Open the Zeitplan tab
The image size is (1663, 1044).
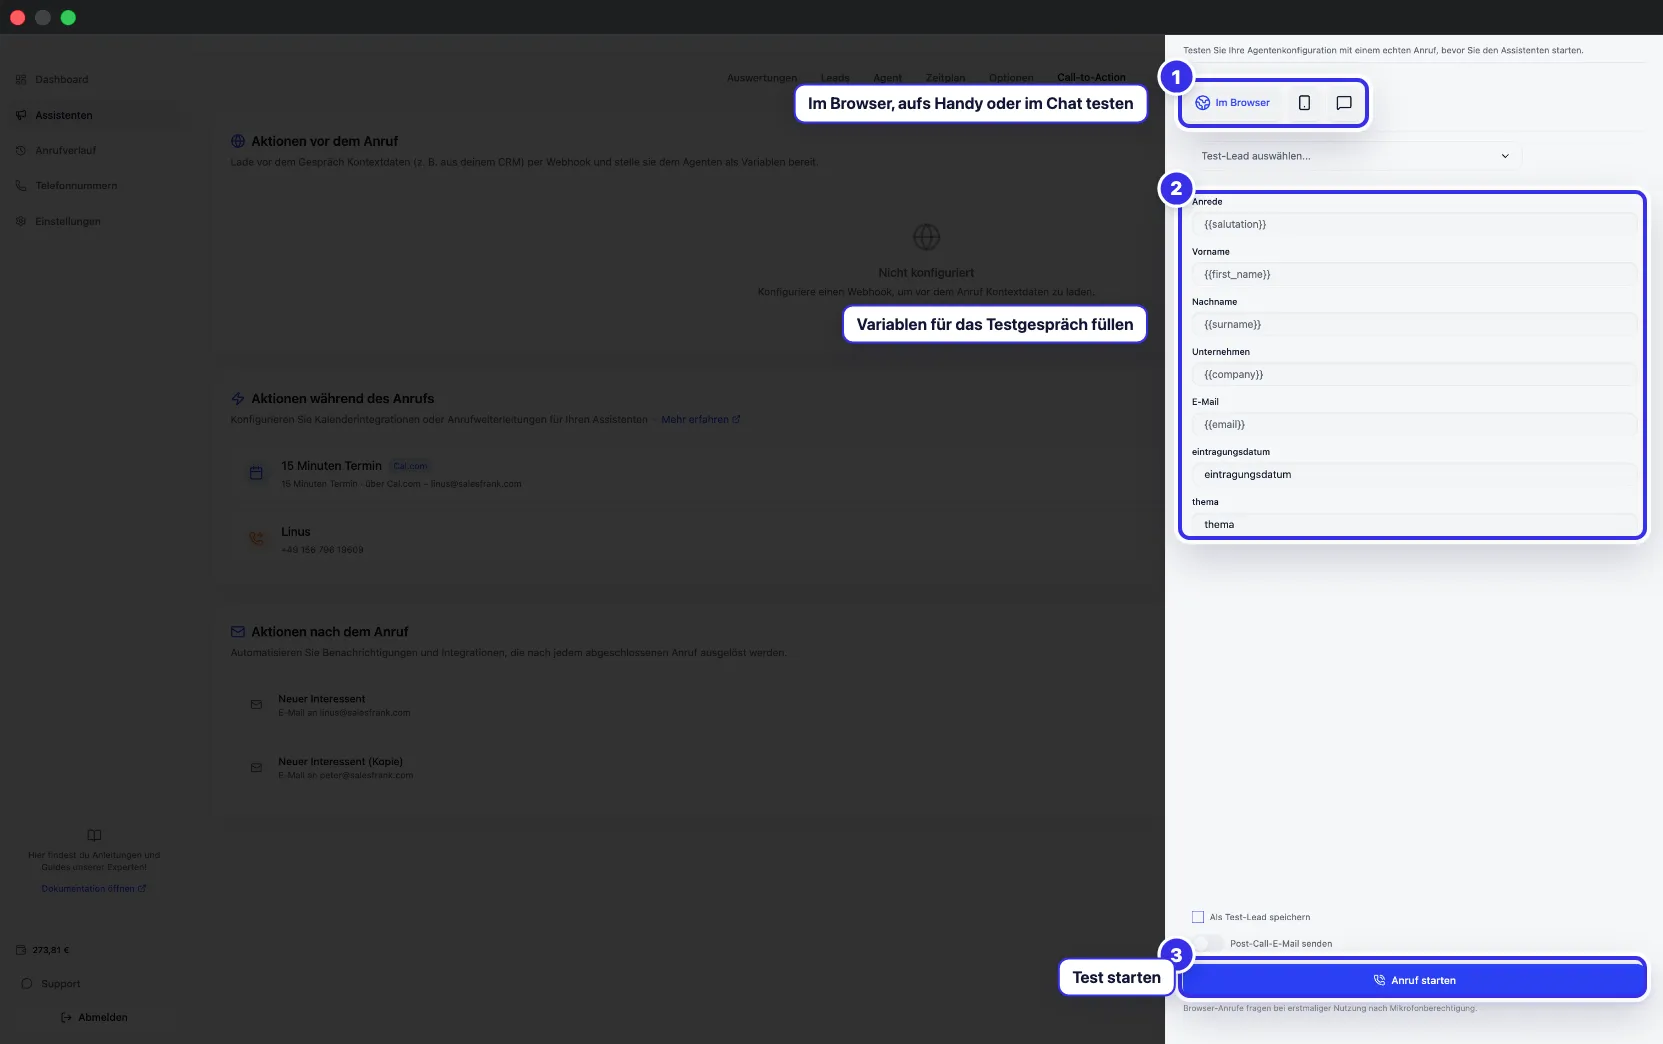click(945, 78)
